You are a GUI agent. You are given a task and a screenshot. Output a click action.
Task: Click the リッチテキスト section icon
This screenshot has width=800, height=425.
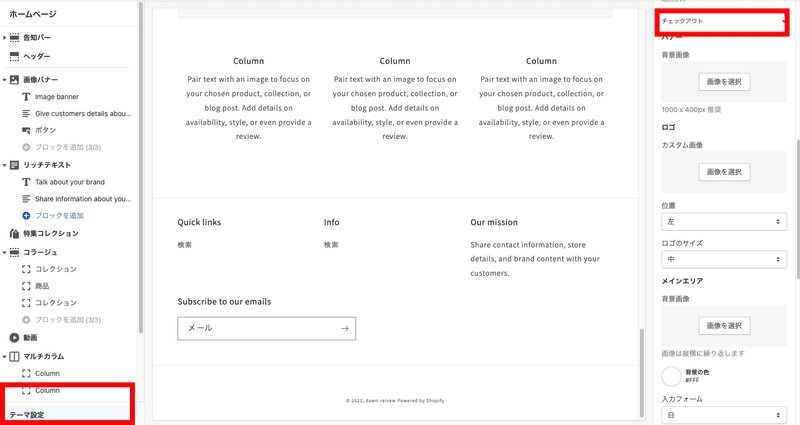click(x=14, y=165)
